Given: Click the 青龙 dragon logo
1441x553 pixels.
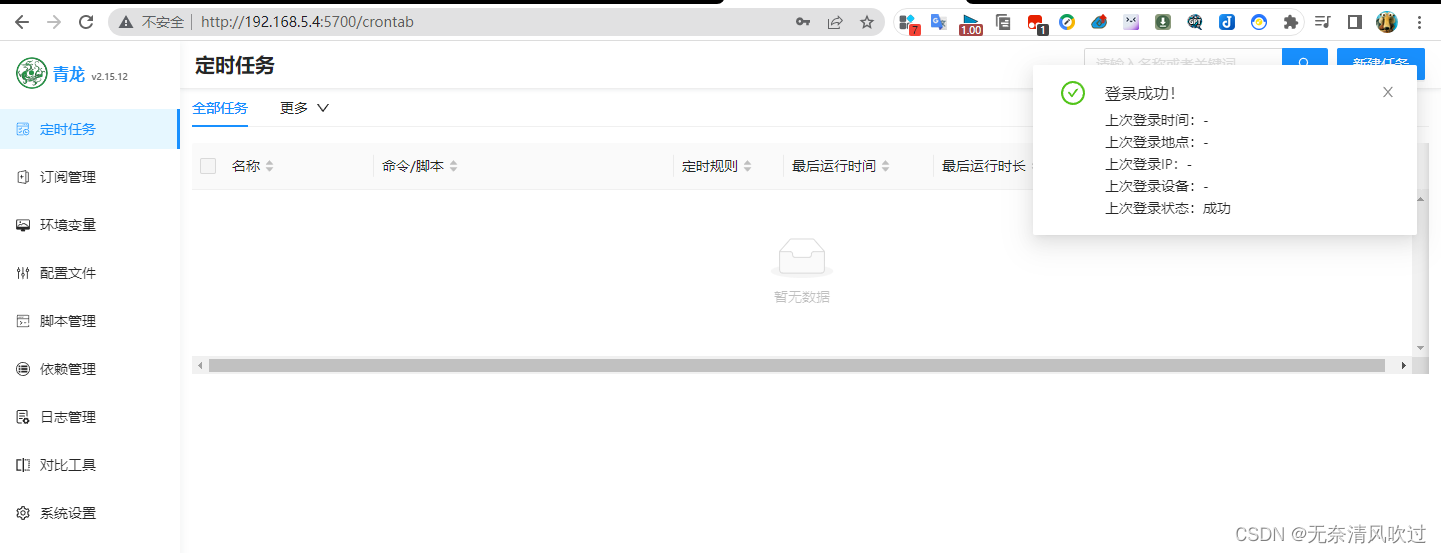Looking at the screenshot, I should 32,73.
